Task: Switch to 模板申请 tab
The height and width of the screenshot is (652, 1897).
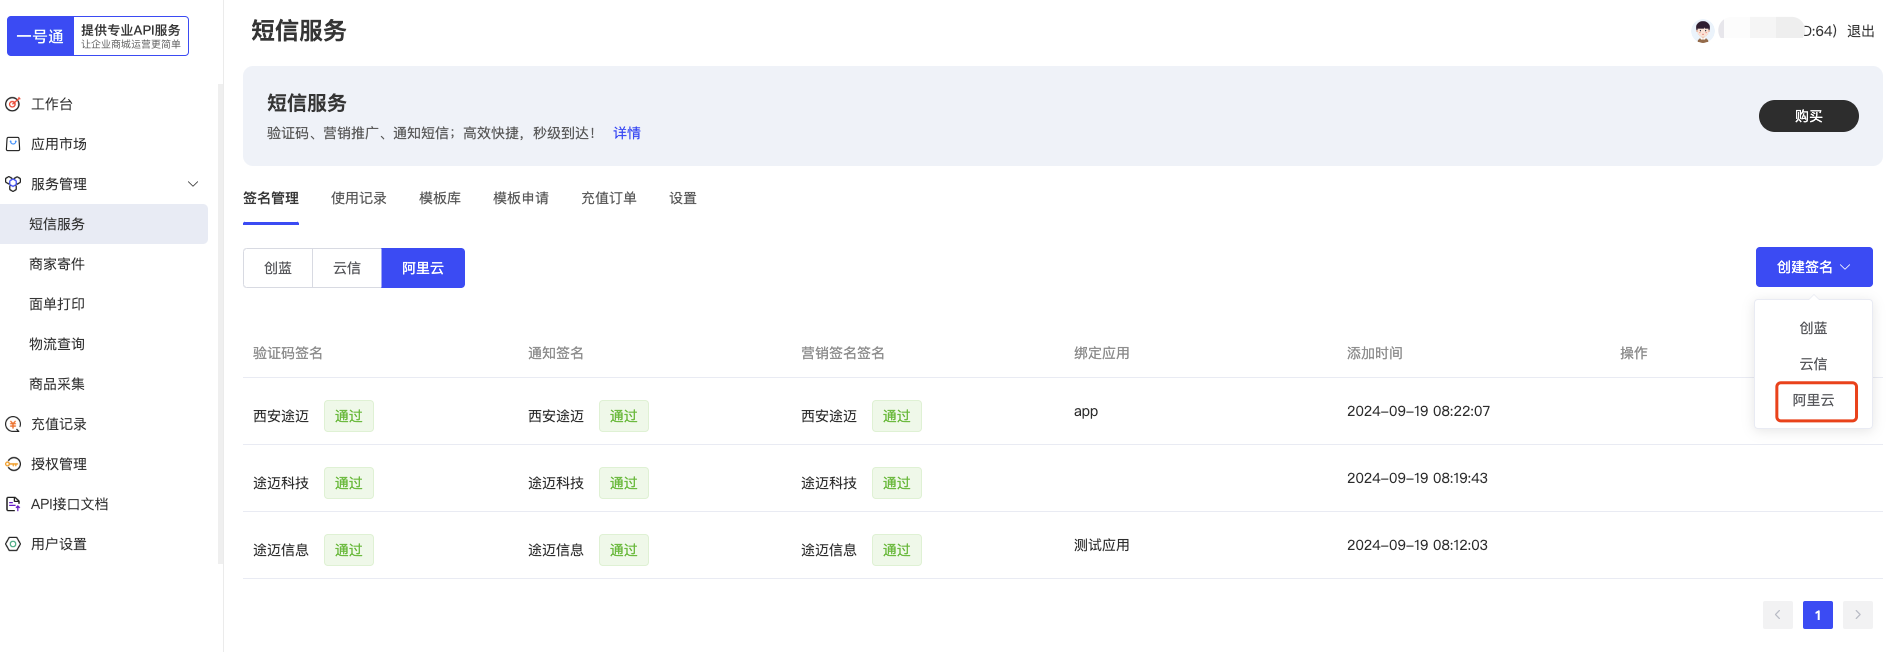Action: [521, 198]
